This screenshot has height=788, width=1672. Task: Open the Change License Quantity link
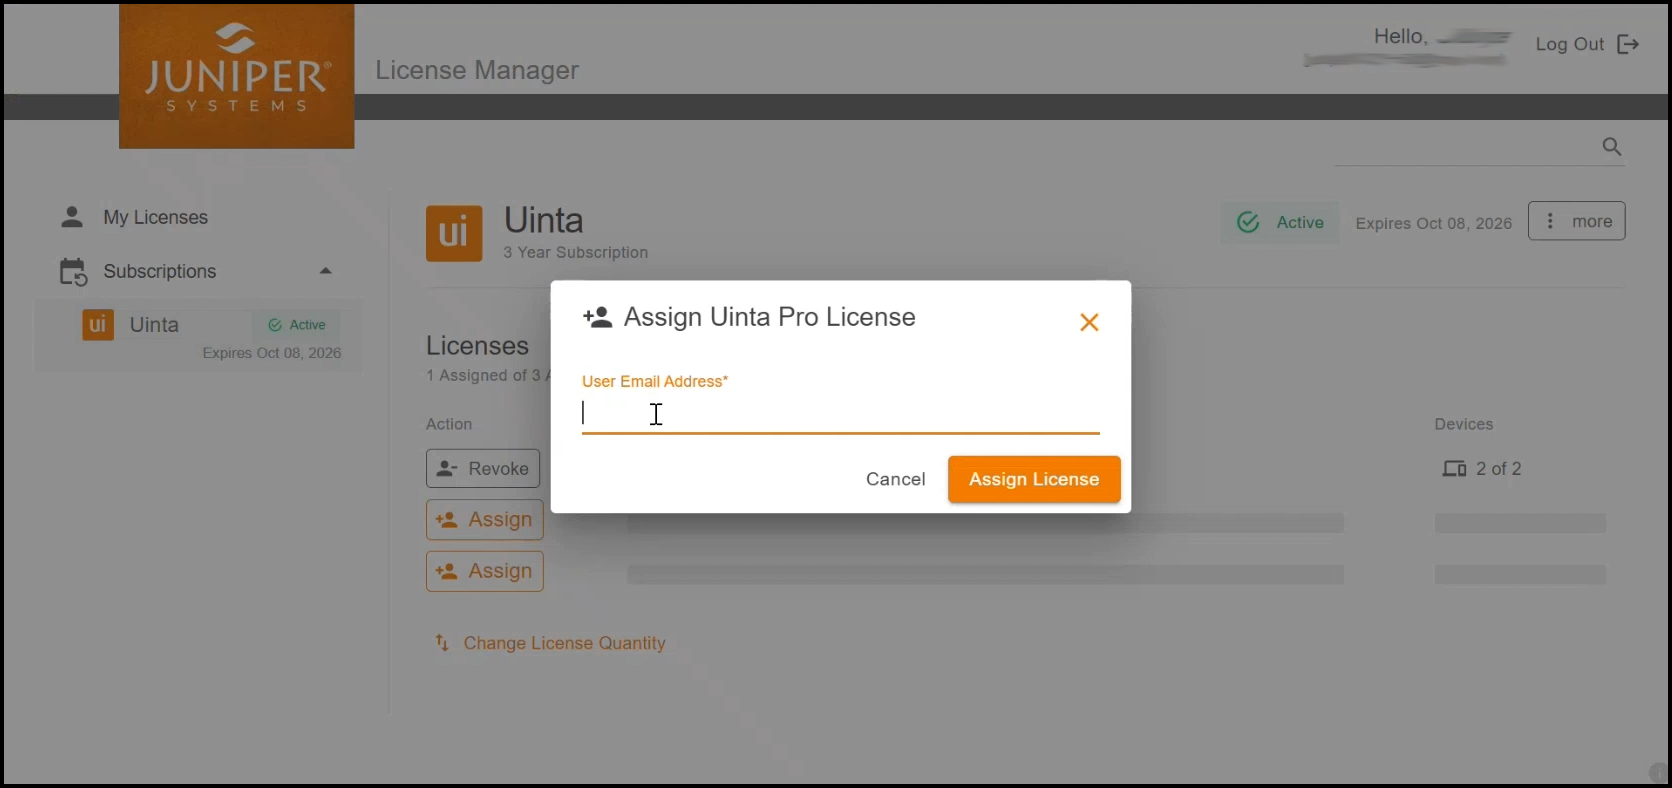564,643
